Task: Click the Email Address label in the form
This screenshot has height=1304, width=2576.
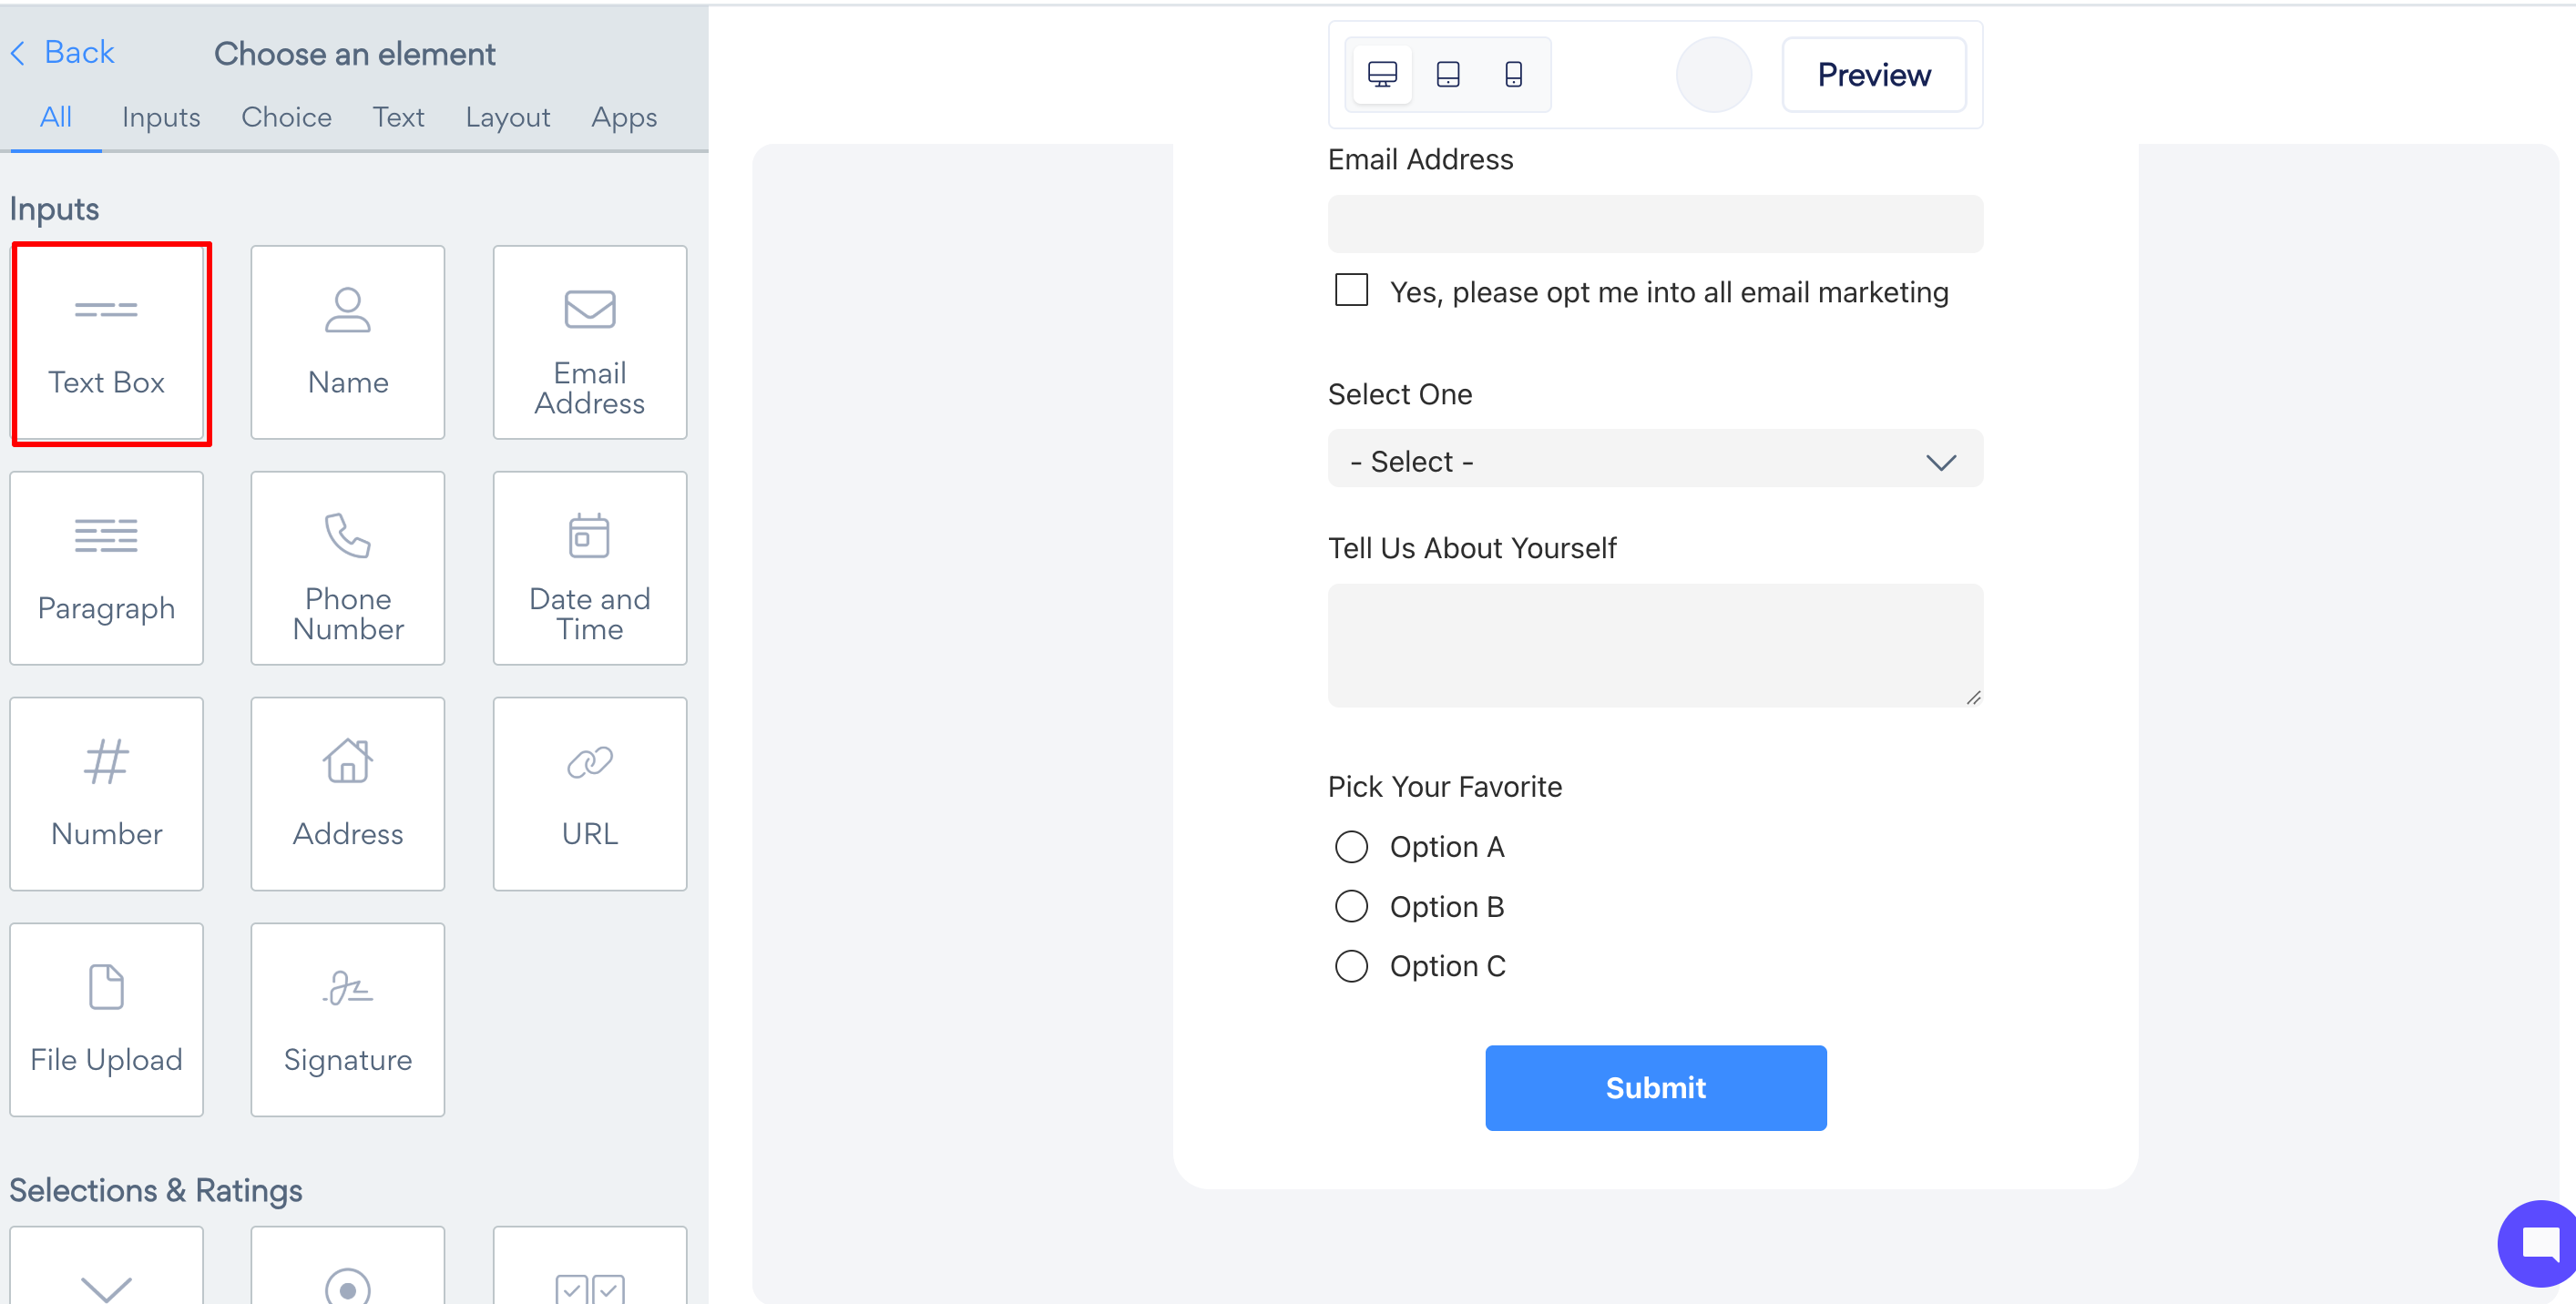Action: (x=1421, y=160)
